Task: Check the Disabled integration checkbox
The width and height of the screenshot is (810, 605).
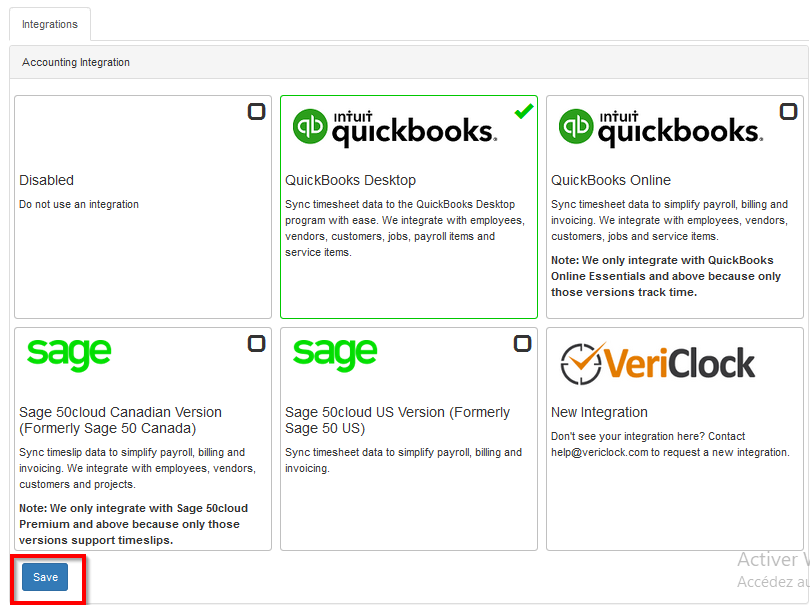Action: (256, 112)
